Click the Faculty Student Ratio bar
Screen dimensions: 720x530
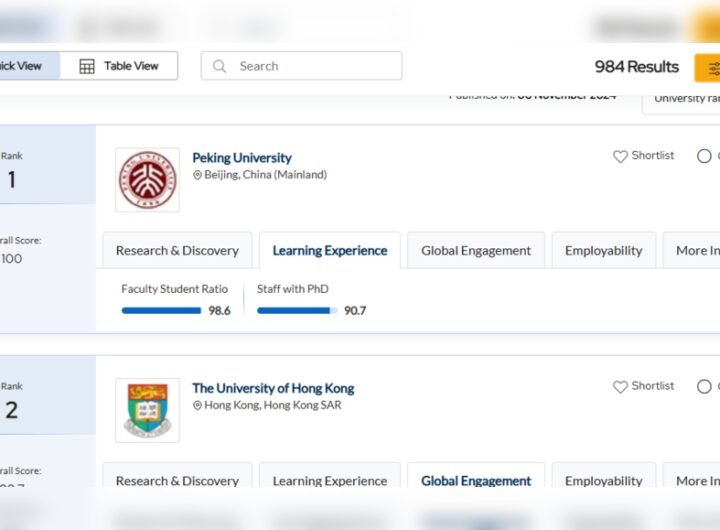tap(161, 310)
